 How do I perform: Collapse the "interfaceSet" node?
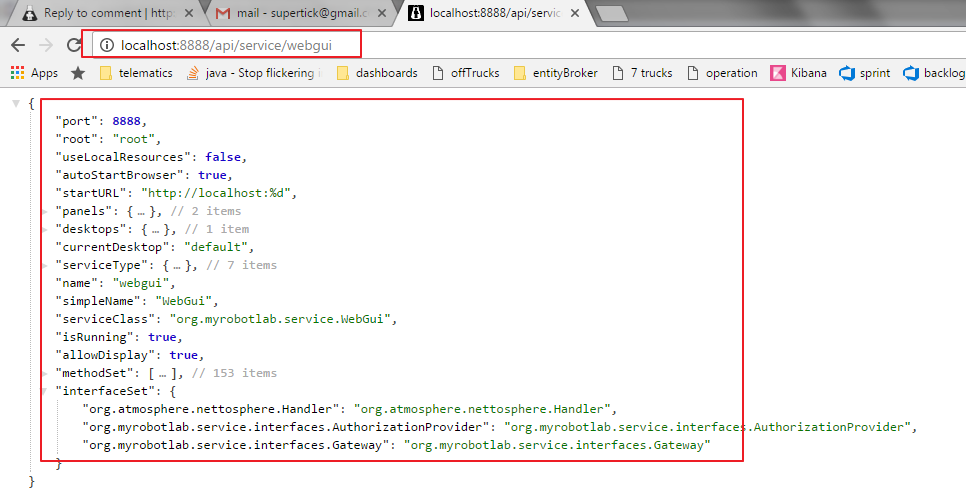tap(44, 391)
